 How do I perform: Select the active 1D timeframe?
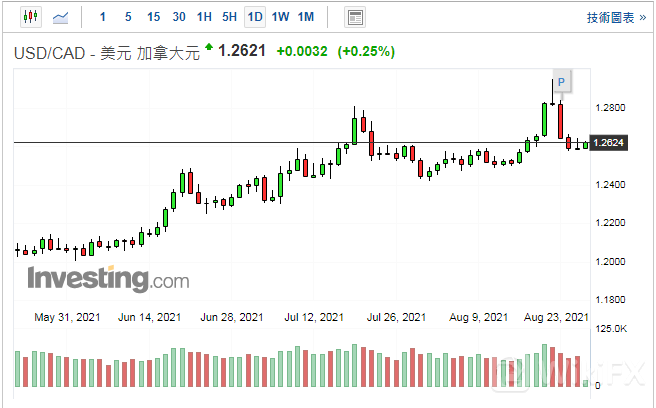coord(255,17)
